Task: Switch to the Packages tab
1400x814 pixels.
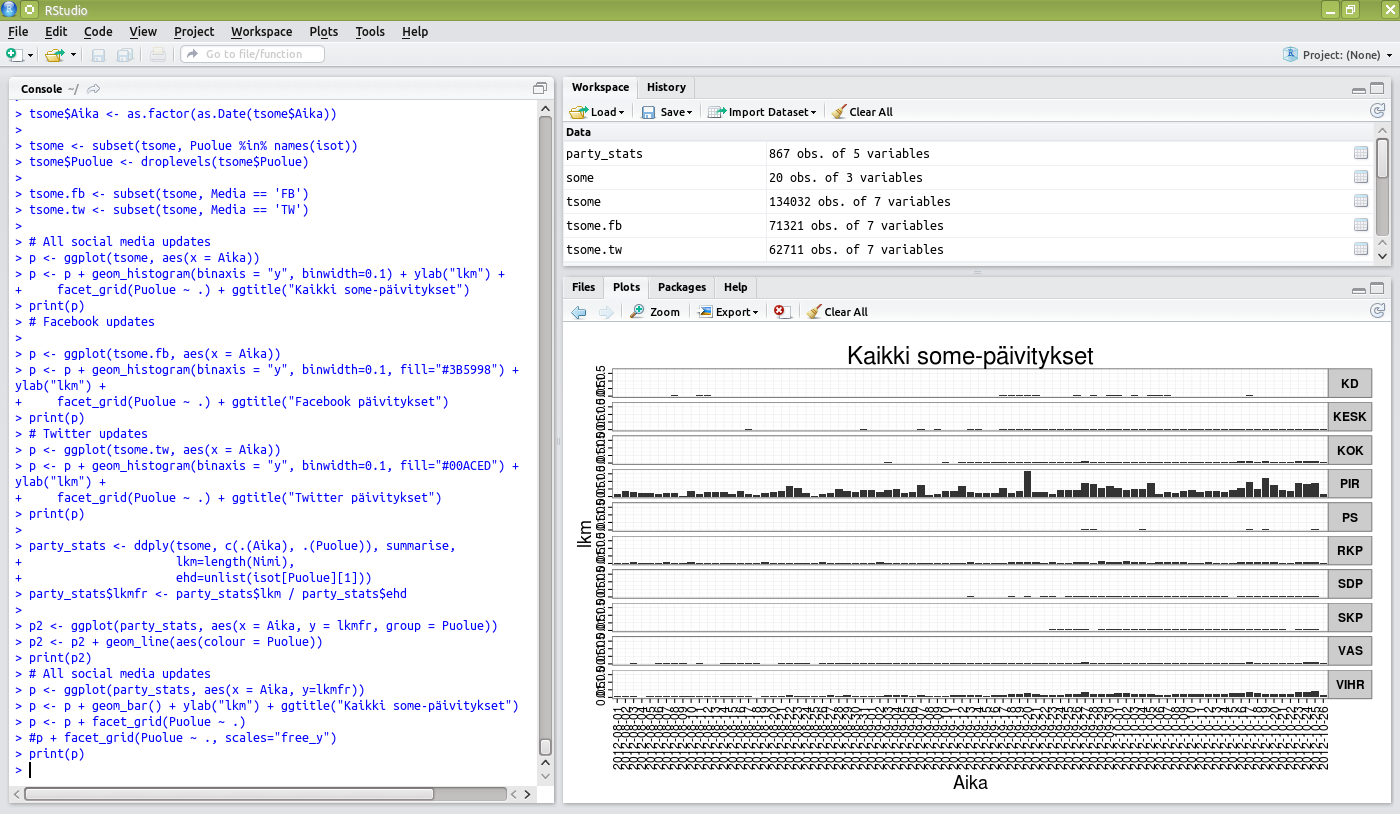Action: pyautogui.click(x=682, y=287)
